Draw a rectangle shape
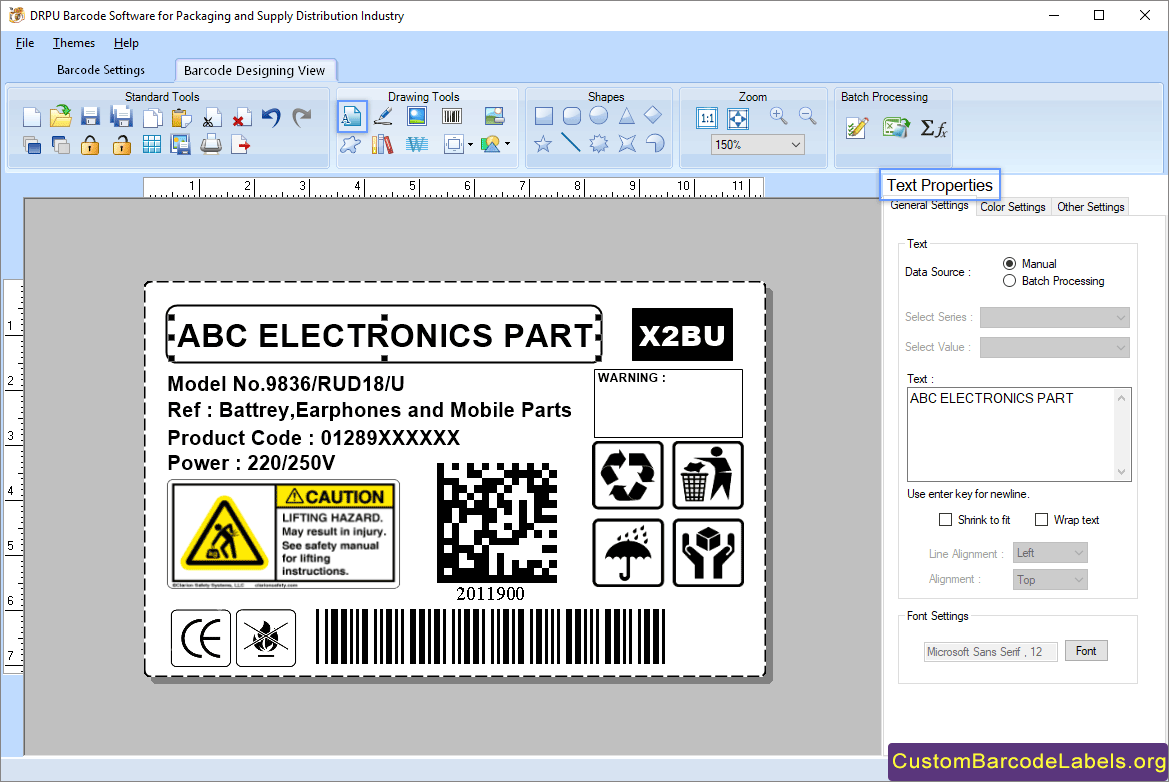The width and height of the screenshot is (1169, 782). pyautogui.click(x=544, y=116)
